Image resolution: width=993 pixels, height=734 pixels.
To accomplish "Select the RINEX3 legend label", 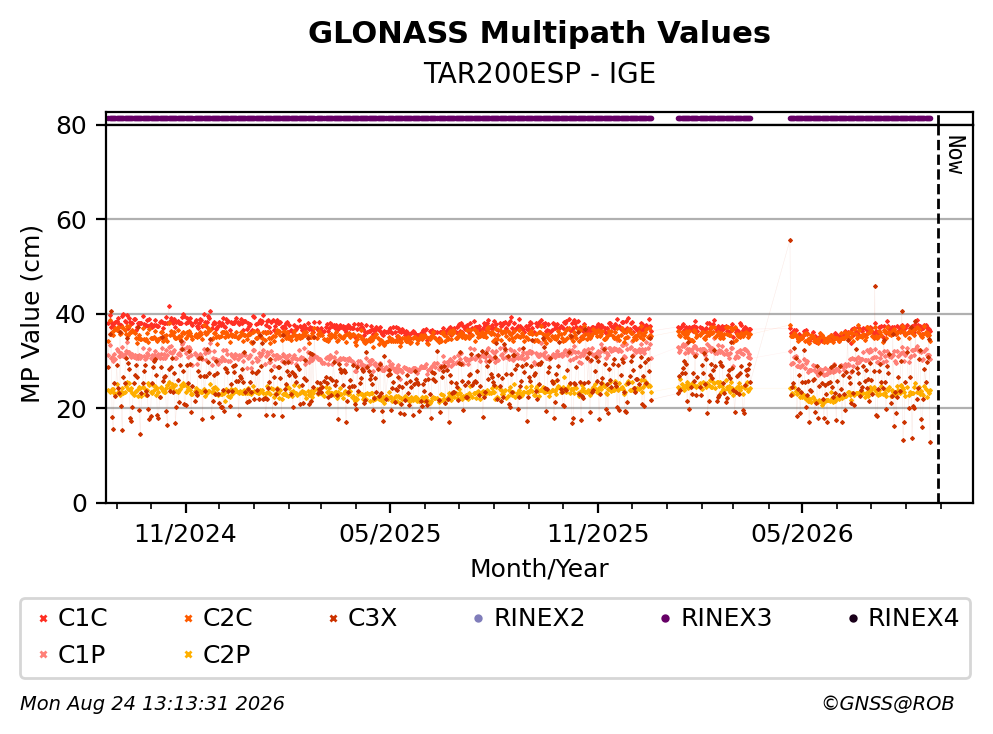I will (726, 617).
